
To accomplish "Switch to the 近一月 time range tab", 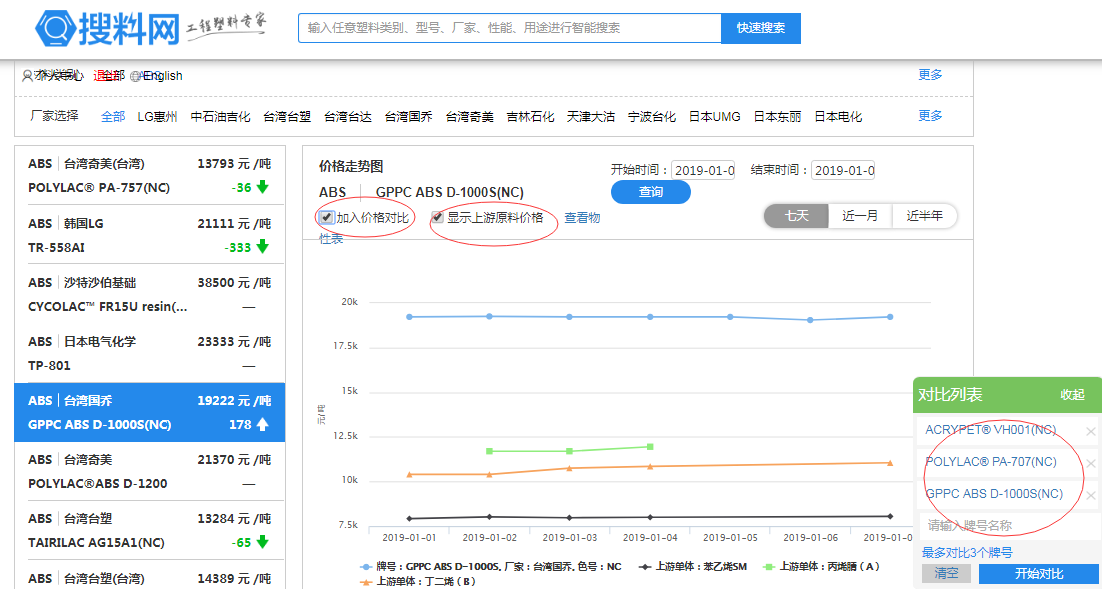I will point(860,216).
